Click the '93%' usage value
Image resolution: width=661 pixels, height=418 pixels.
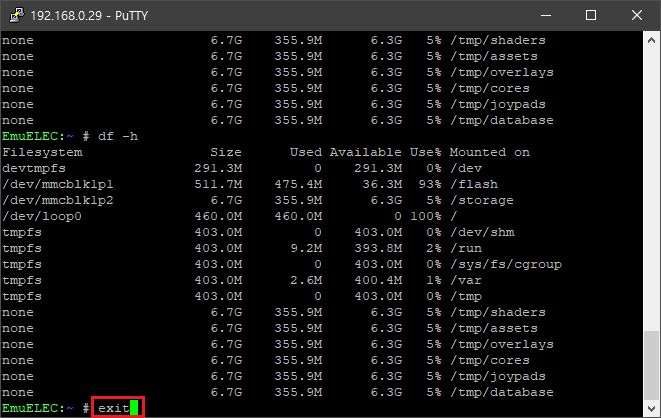(x=430, y=185)
